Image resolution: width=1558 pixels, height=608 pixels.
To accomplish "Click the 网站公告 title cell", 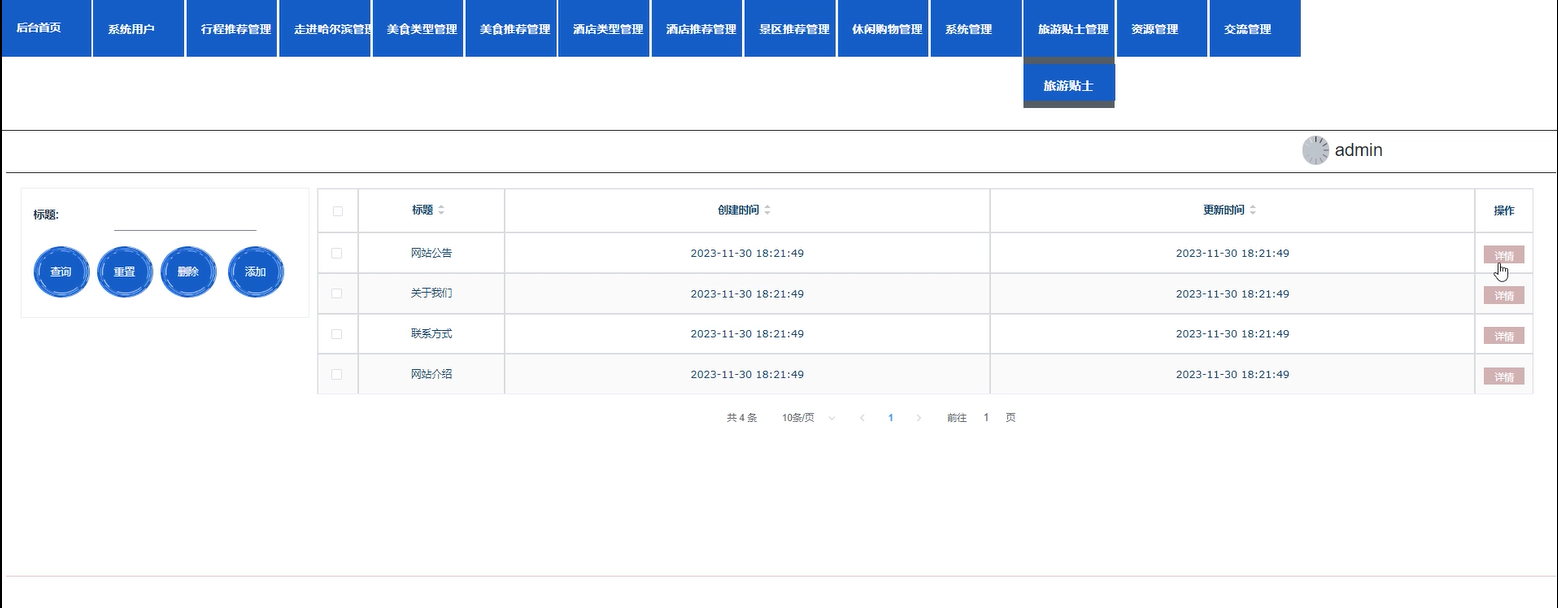I will point(431,253).
